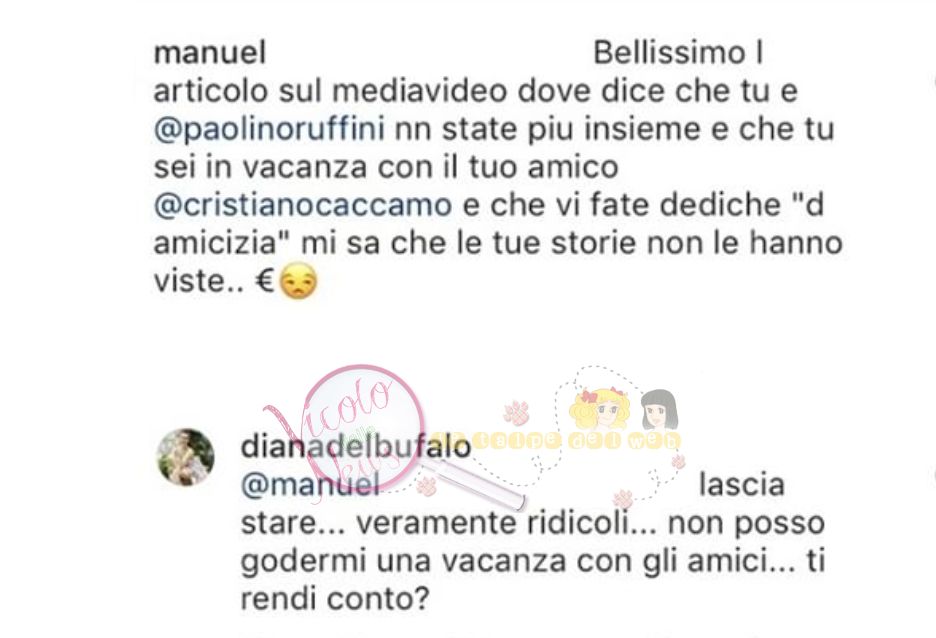Image resolution: width=936 pixels, height=638 pixels.
Task: Open dianadelbufalo's profile picture
Action: click(186, 457)
